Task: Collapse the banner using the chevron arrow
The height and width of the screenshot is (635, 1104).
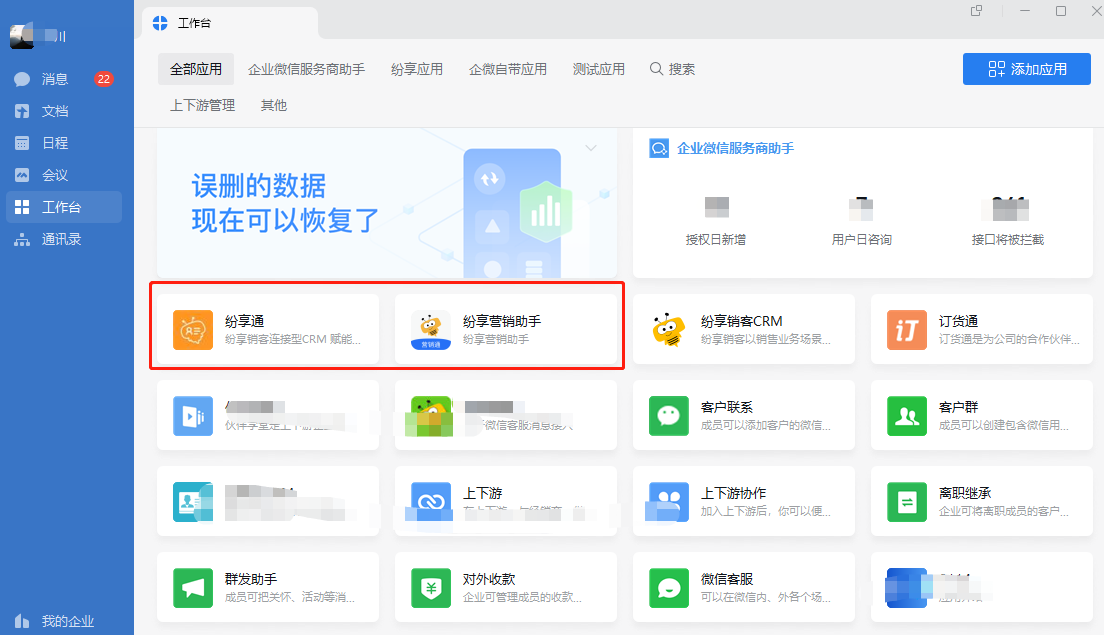Action: click(x=591, y=148)
